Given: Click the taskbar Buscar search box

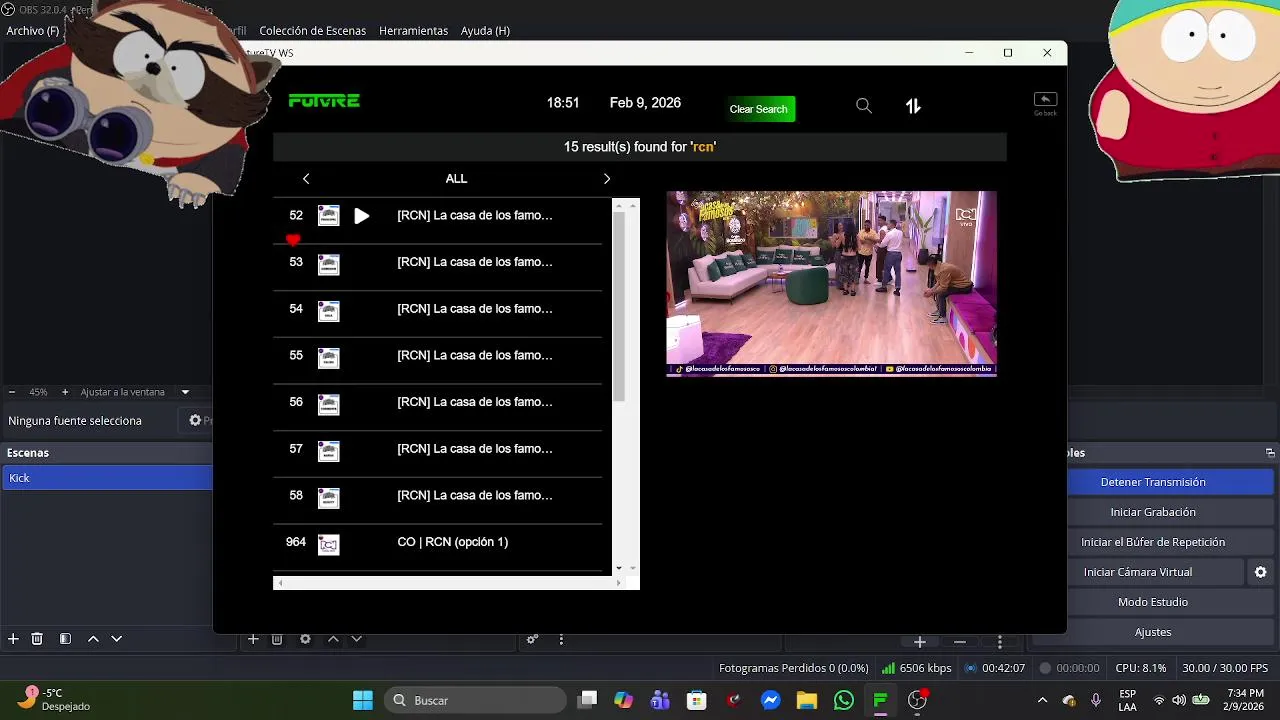Looking at the screenshot, I should click(476, 700).
